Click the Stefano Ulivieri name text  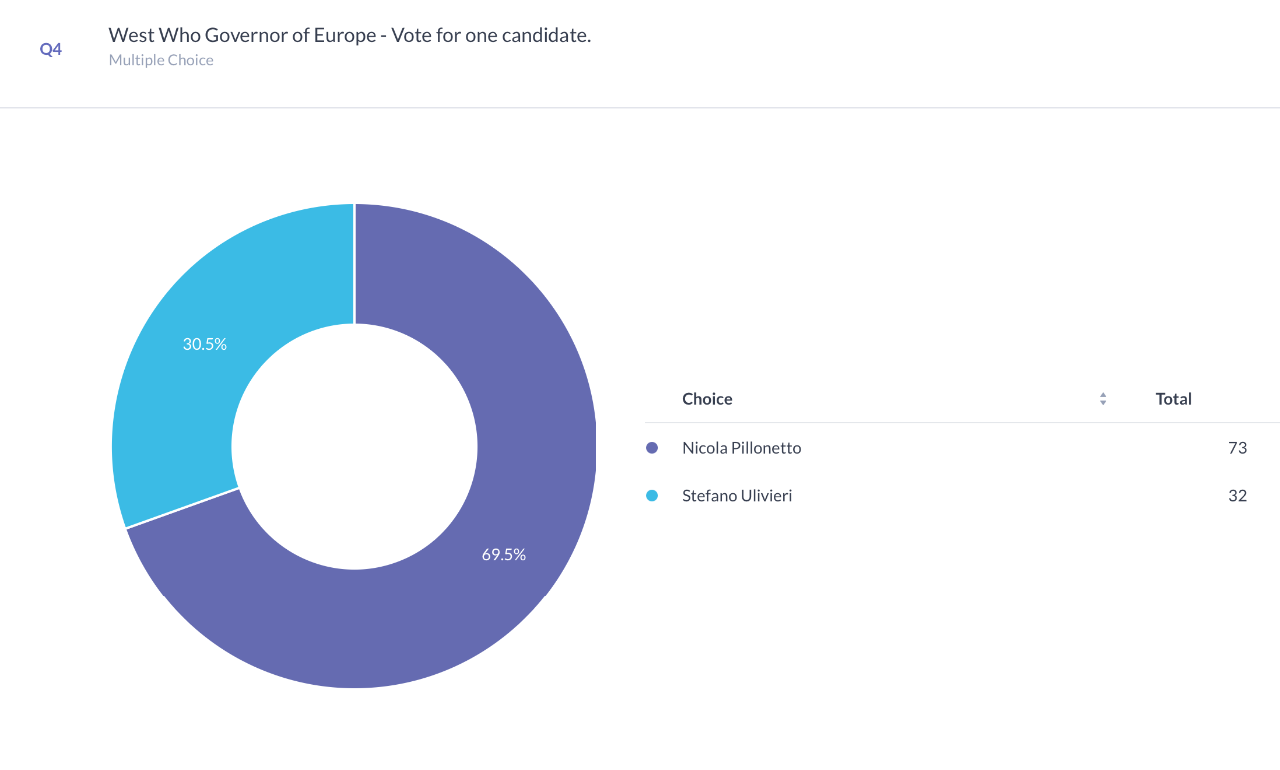pyautogui.click(x=737, y=495)
